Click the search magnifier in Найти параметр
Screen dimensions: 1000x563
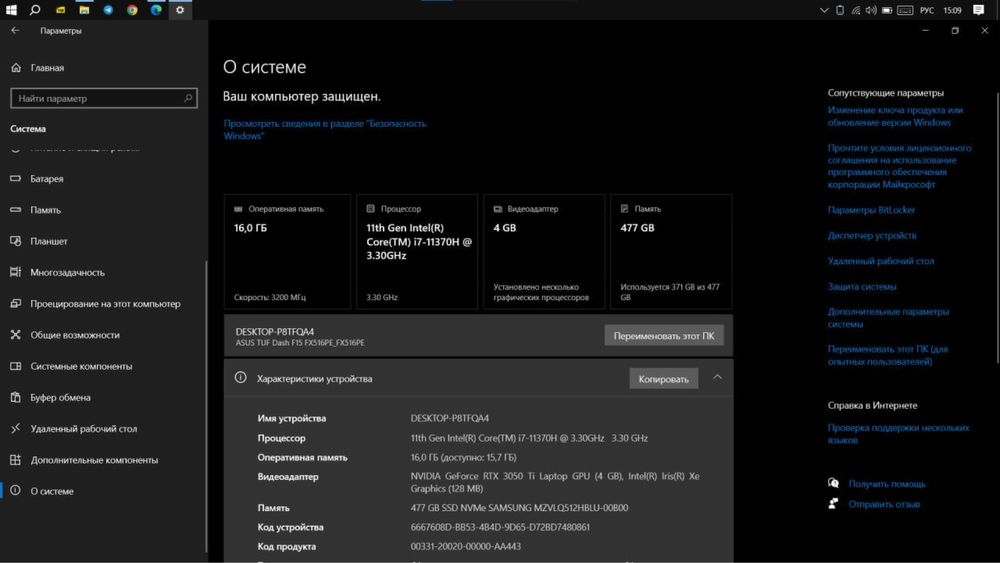tap(188, 98)
